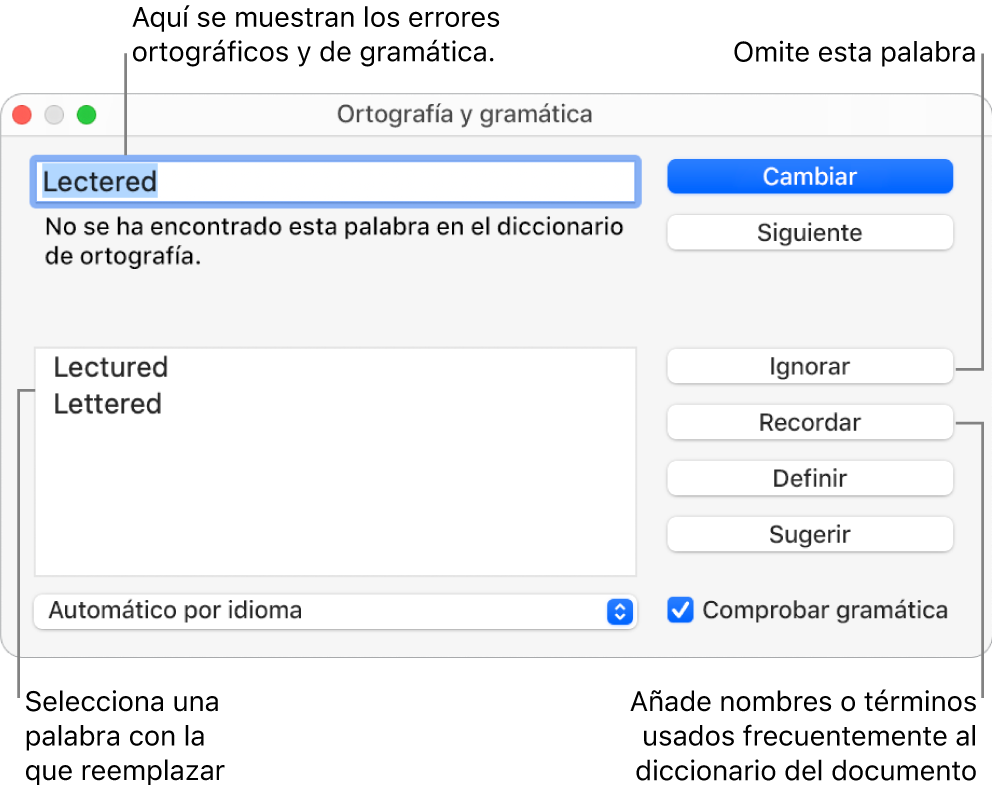Screen dimensions: 992x793
Task: Click the Ortografía y gramática title bar
Action: pyautogui.click(x=464, y=115)
